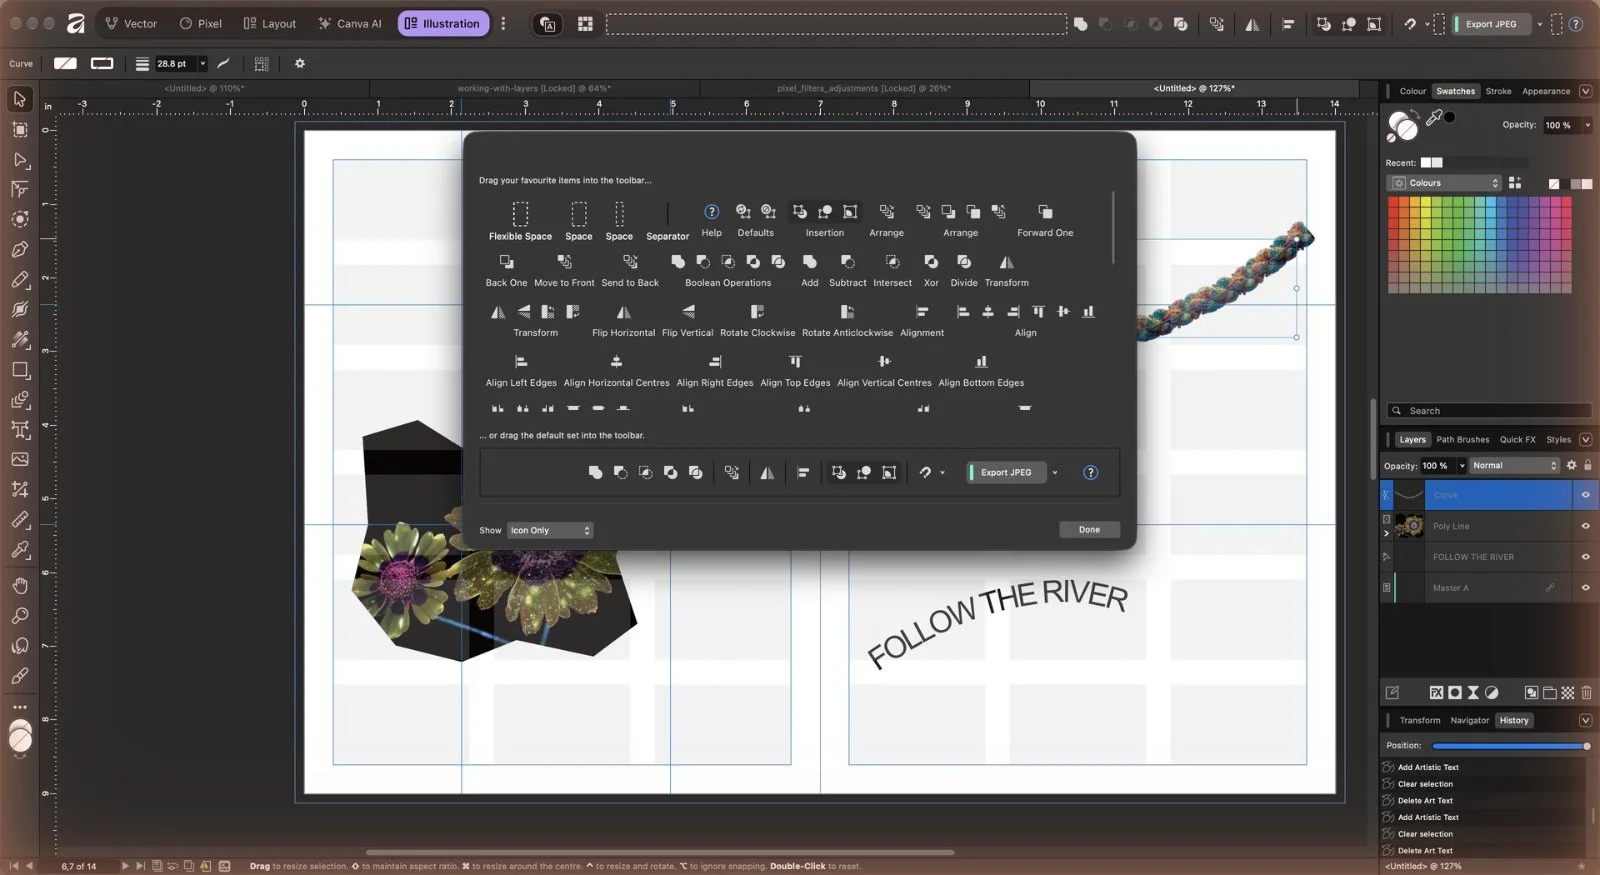
Task: Switch to the Stroke tab
Action: pyautogui.click(x=1498, y=91)
